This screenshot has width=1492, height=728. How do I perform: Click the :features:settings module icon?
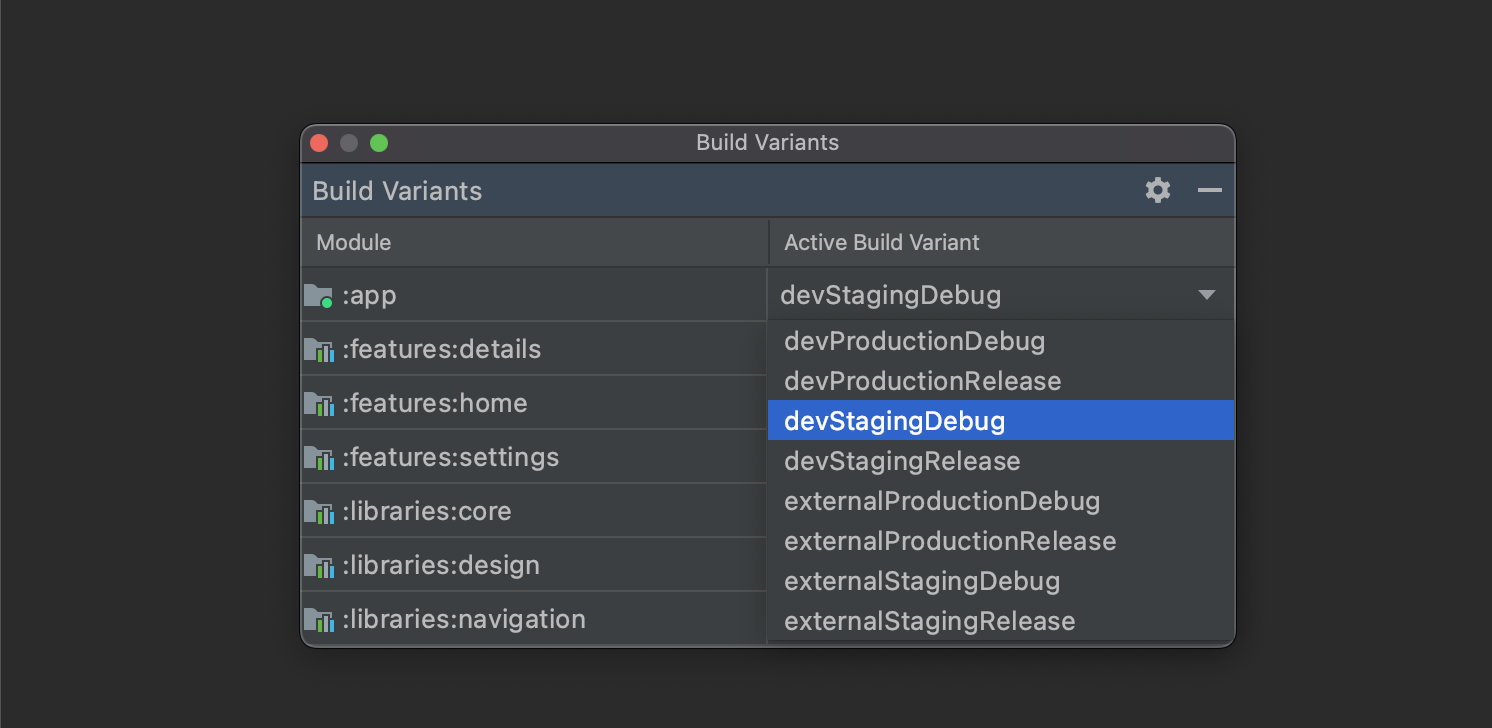coord(318,458)
